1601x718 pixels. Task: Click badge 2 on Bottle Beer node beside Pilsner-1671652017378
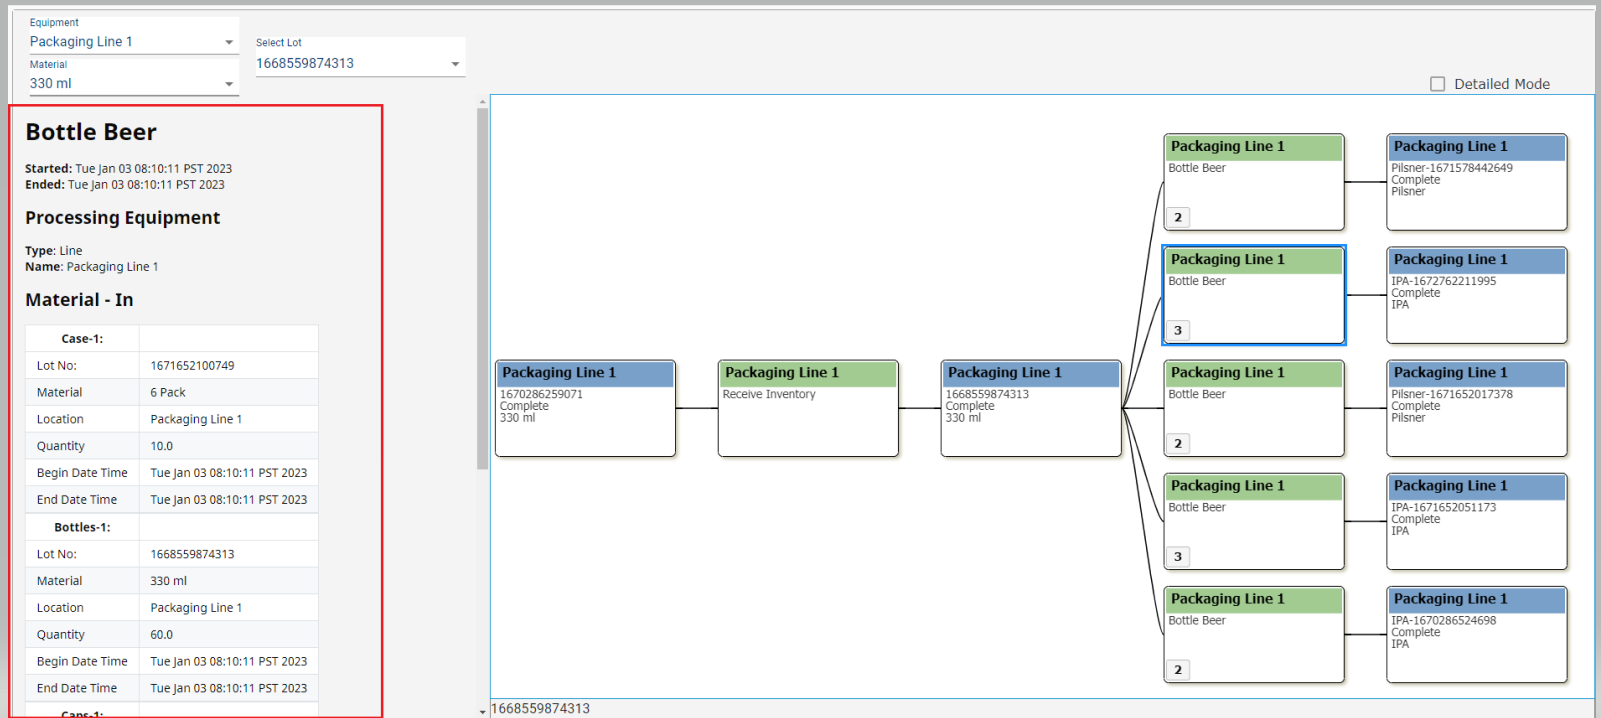(1178, 443)
